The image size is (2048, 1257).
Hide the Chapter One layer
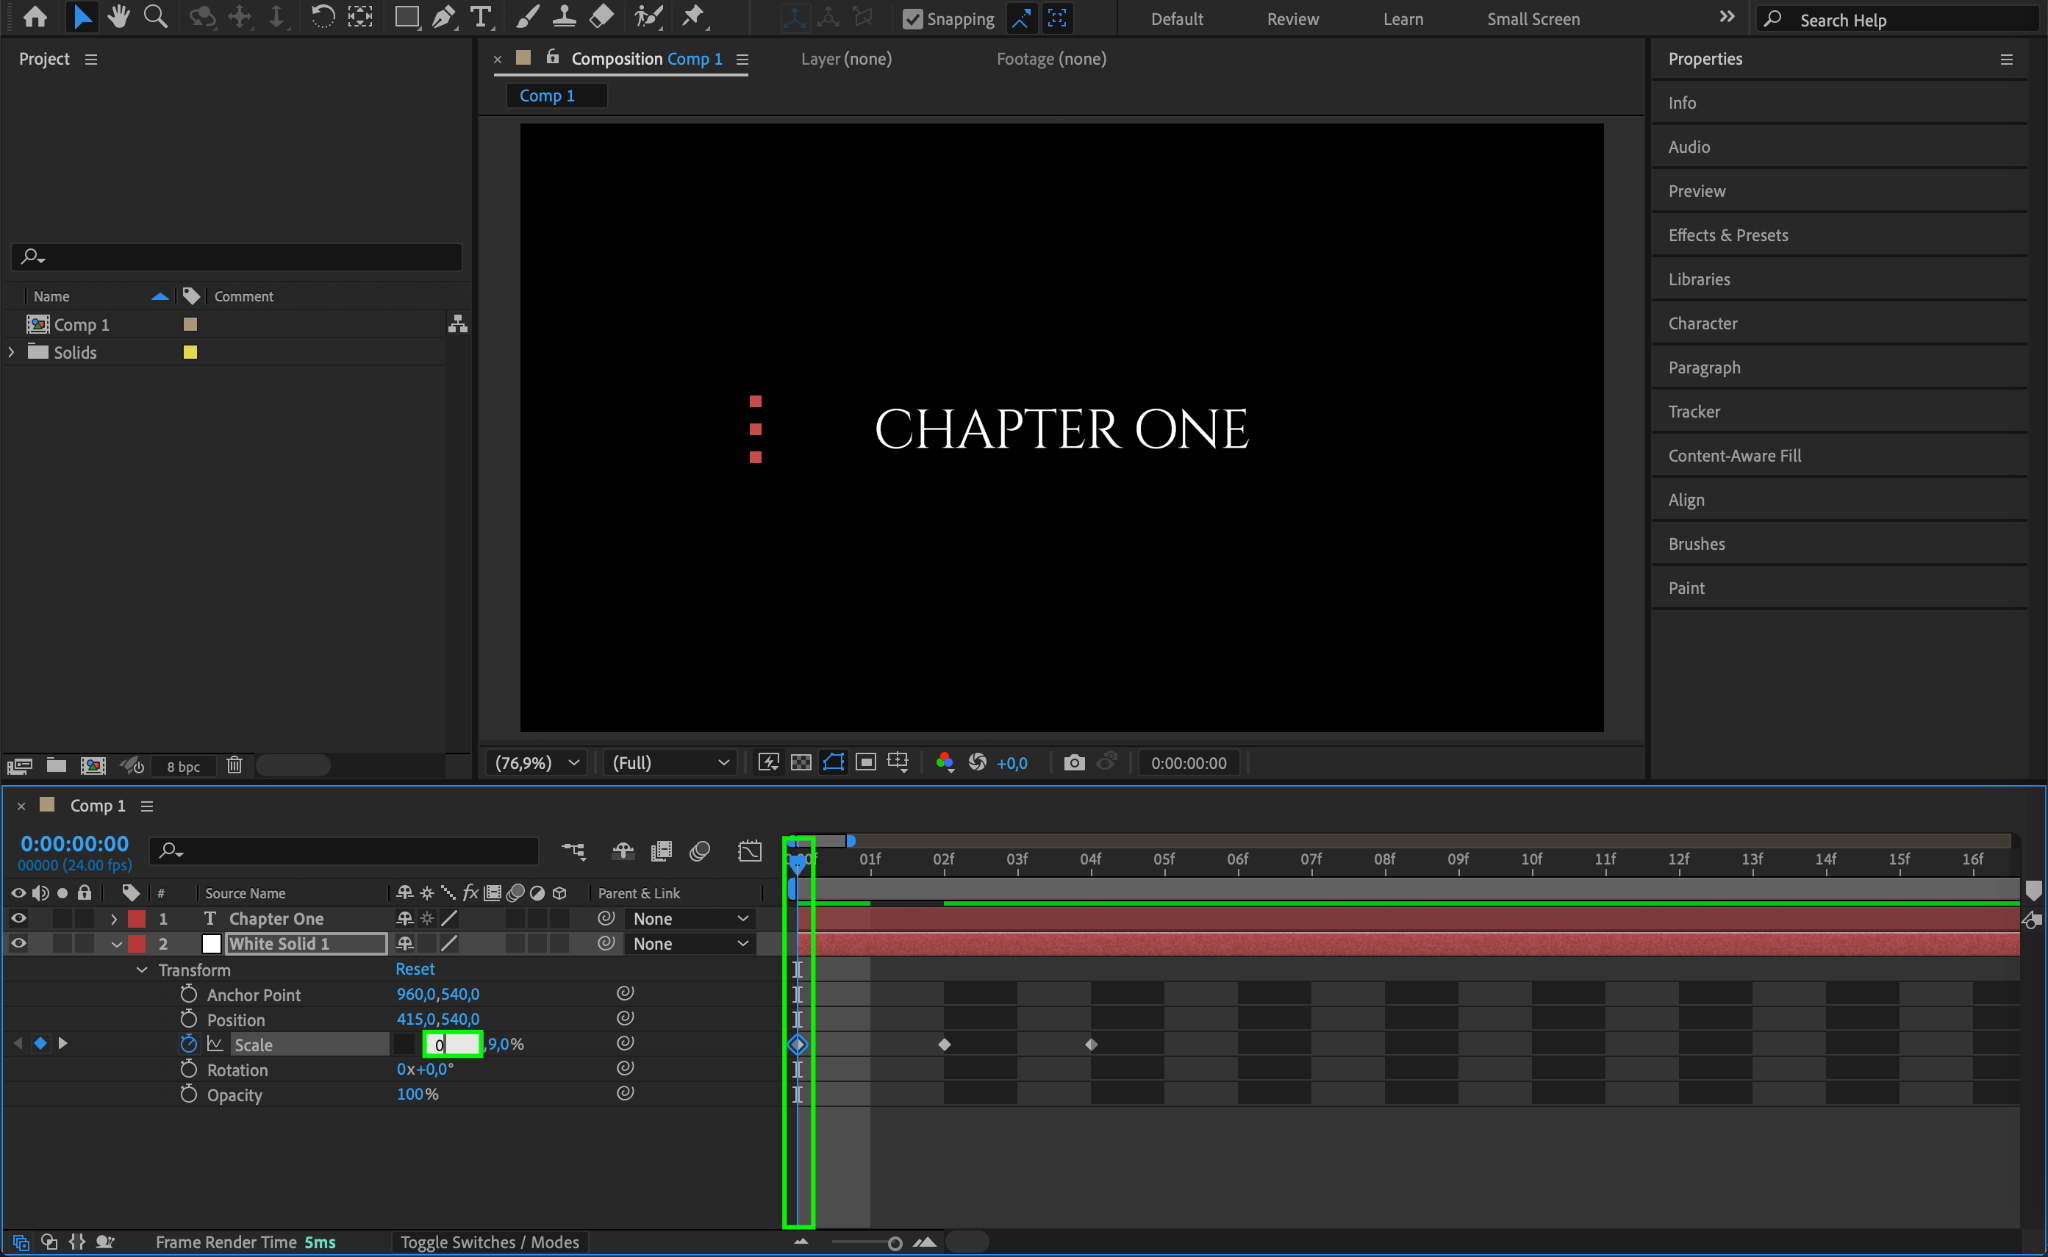[18, 919]
